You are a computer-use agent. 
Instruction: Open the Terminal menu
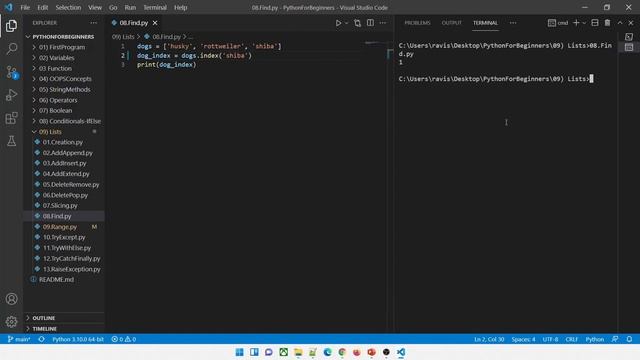(x=155, y=7)
